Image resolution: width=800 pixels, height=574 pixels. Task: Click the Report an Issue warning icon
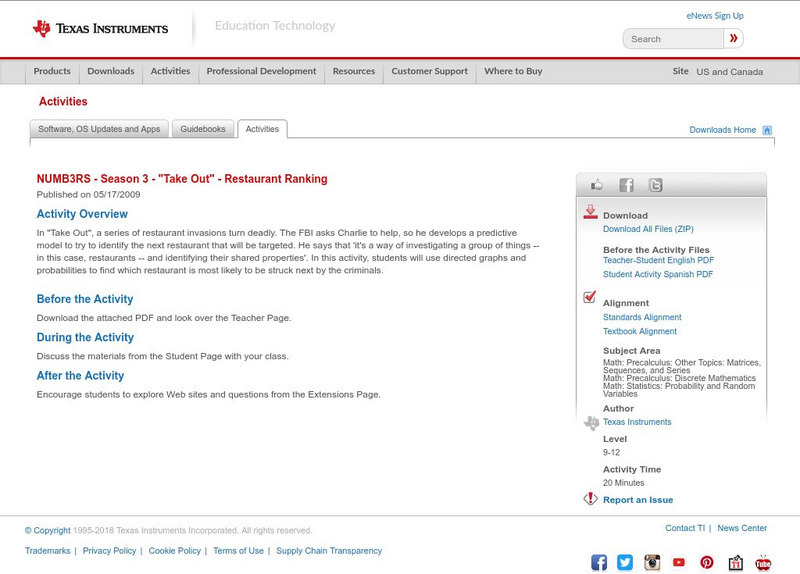coord(590,498)
